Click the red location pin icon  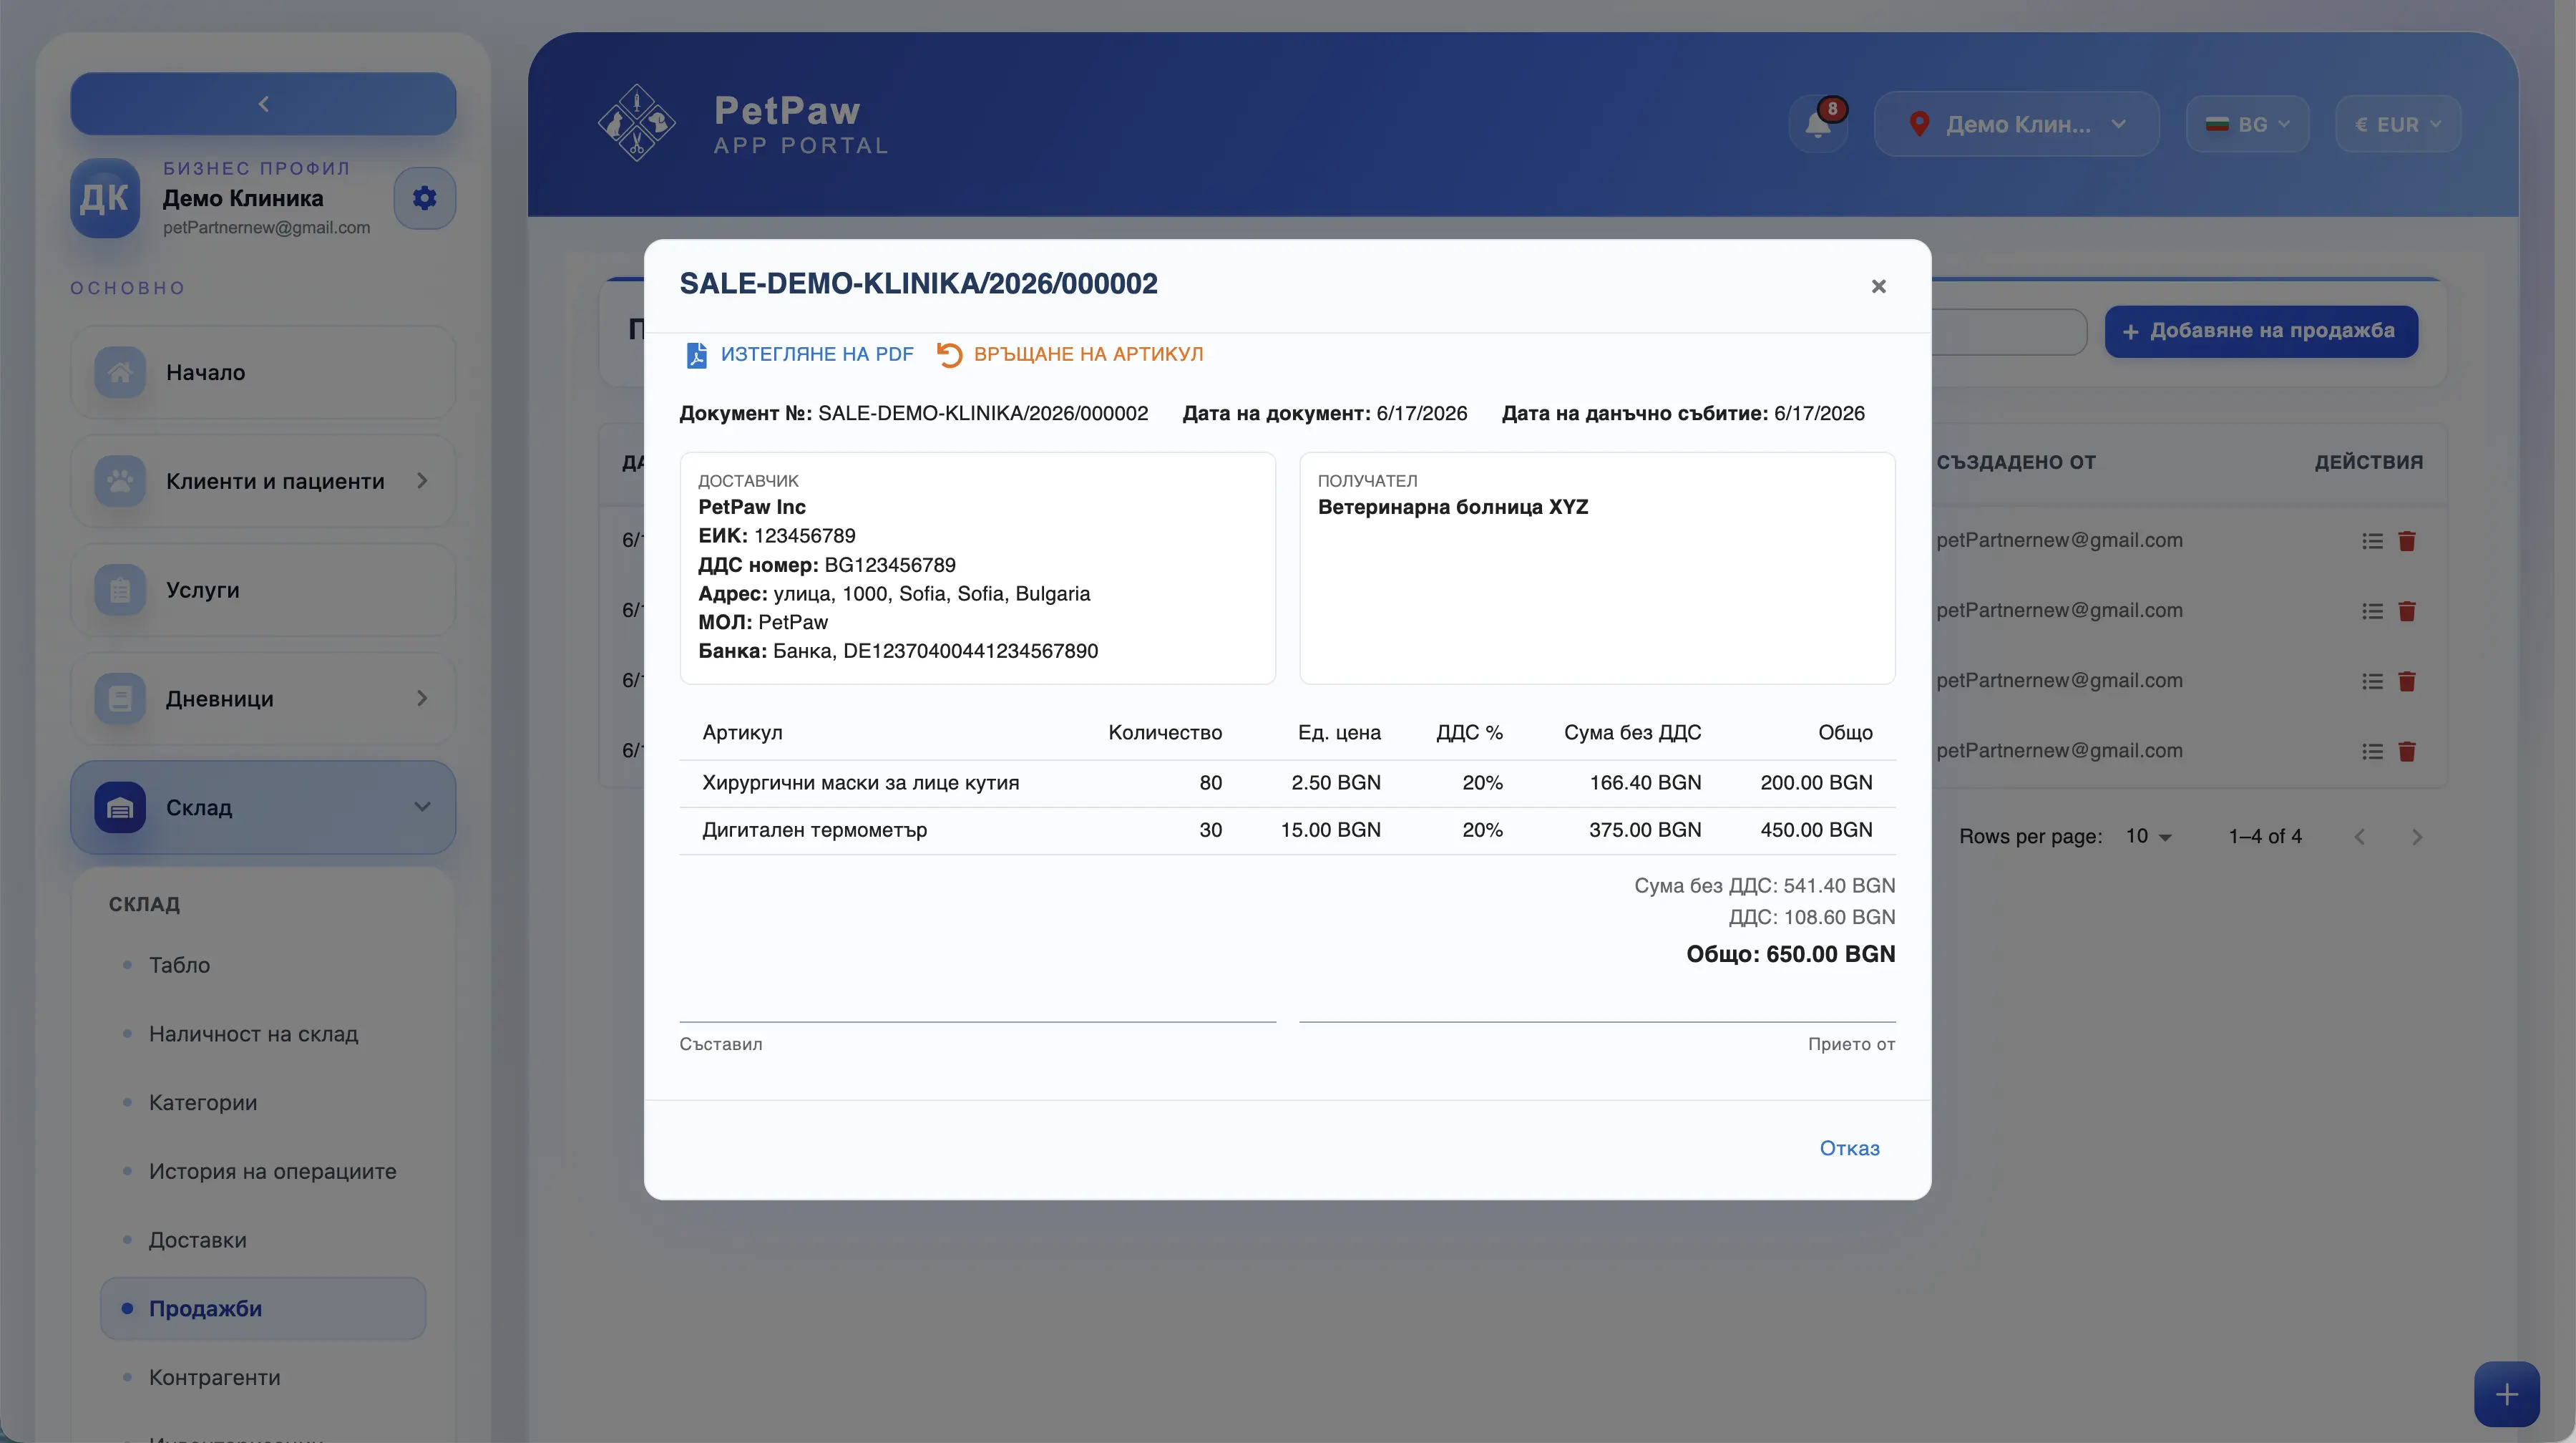click(1918, 124)
